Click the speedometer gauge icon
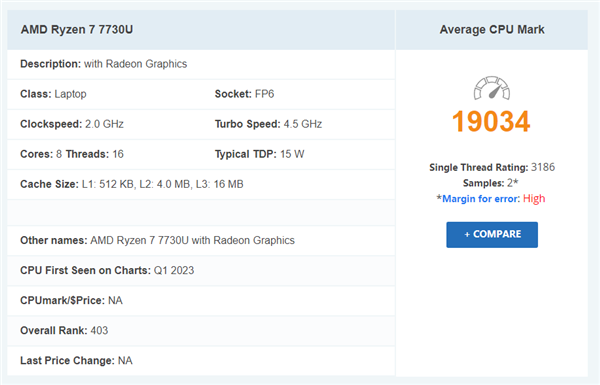The width and height of the screenshot is (600, 385). 492,88
